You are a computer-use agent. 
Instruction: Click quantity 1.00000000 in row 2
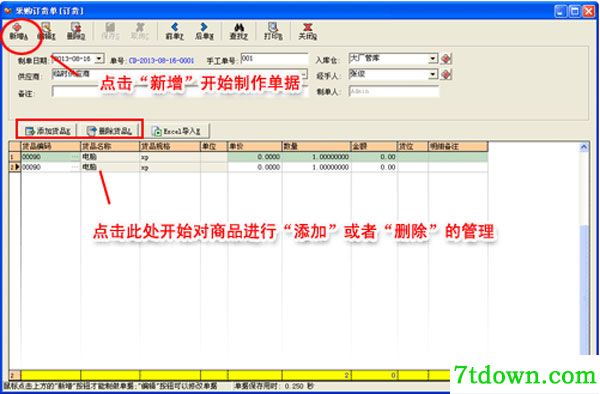[x=316, y=167]
